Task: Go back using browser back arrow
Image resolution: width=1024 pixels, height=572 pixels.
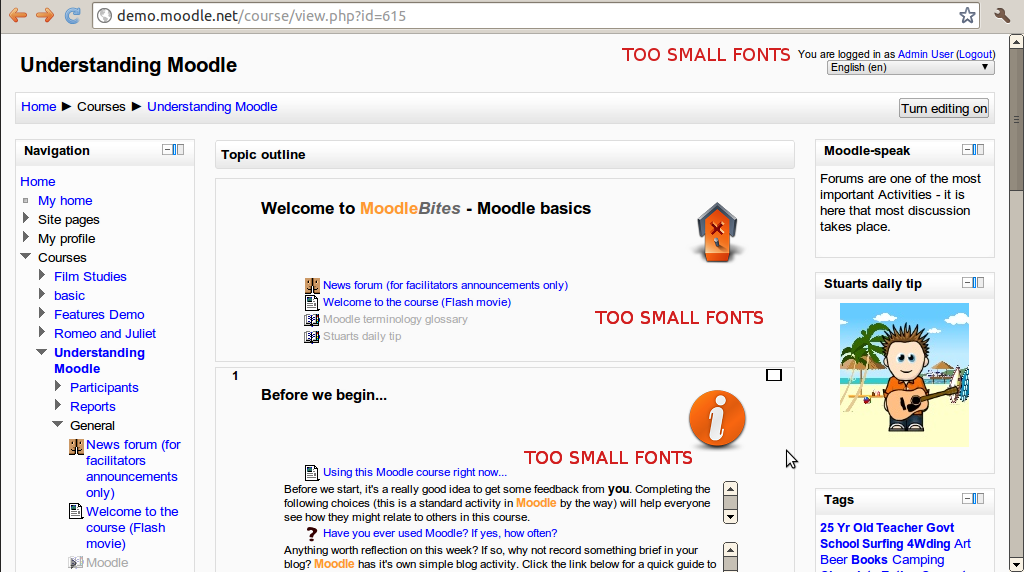Action: click(18, 15)
